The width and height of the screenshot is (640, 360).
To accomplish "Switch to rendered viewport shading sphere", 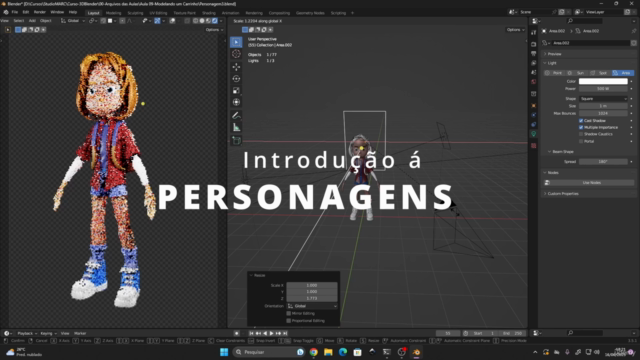I will tap(215, 21).
